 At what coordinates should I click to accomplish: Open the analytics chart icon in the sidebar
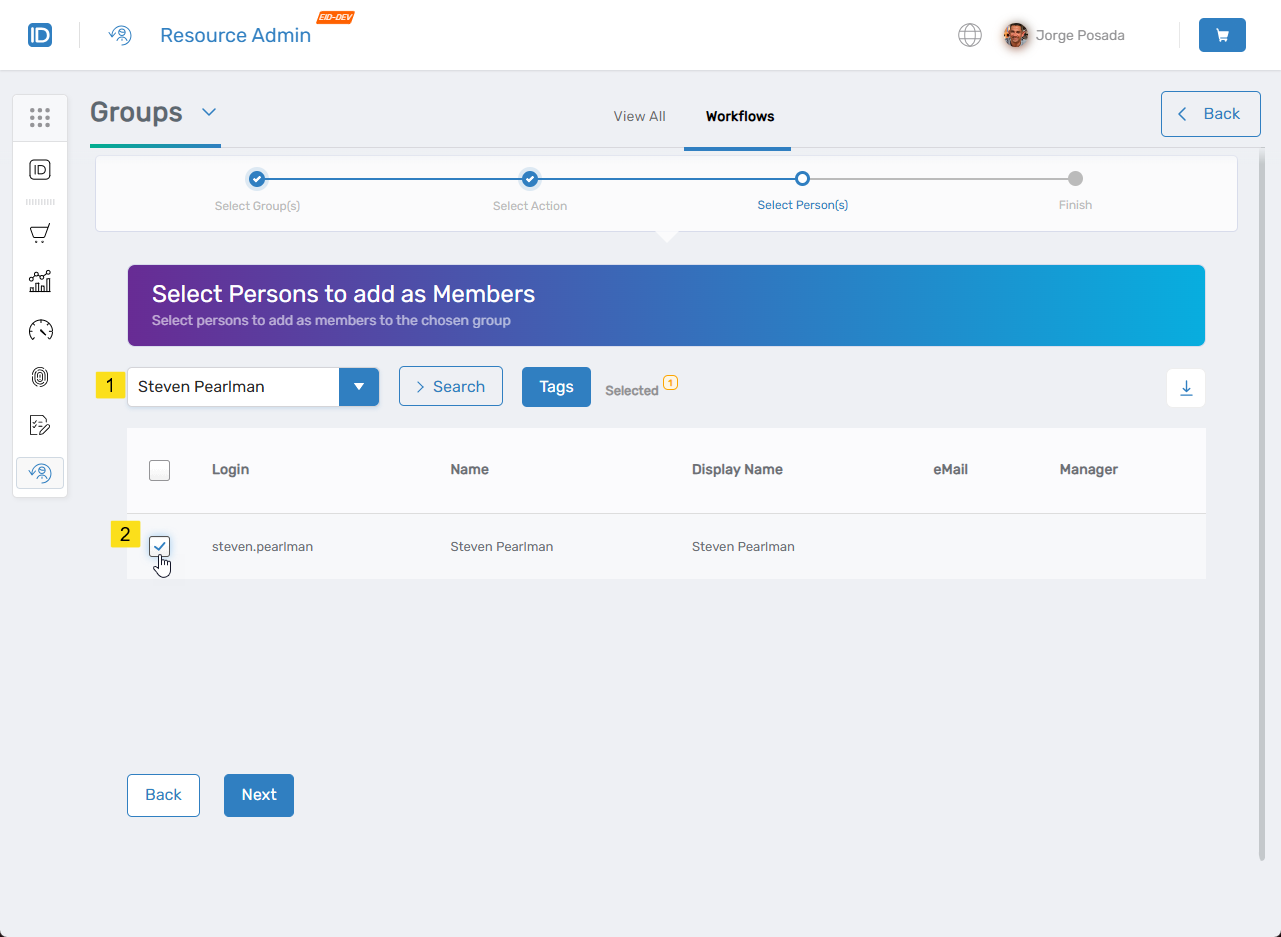[x=40, y=281]
